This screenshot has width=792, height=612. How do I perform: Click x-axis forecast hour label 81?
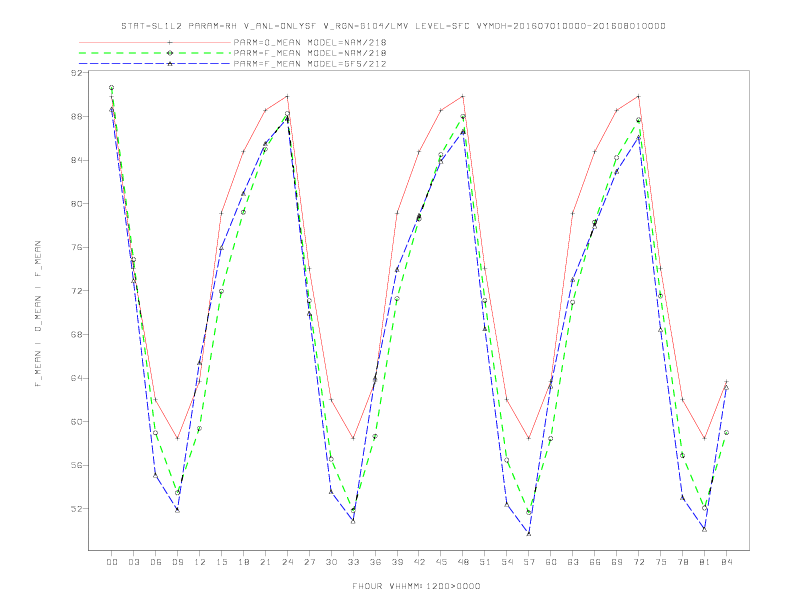click(705, 562)
